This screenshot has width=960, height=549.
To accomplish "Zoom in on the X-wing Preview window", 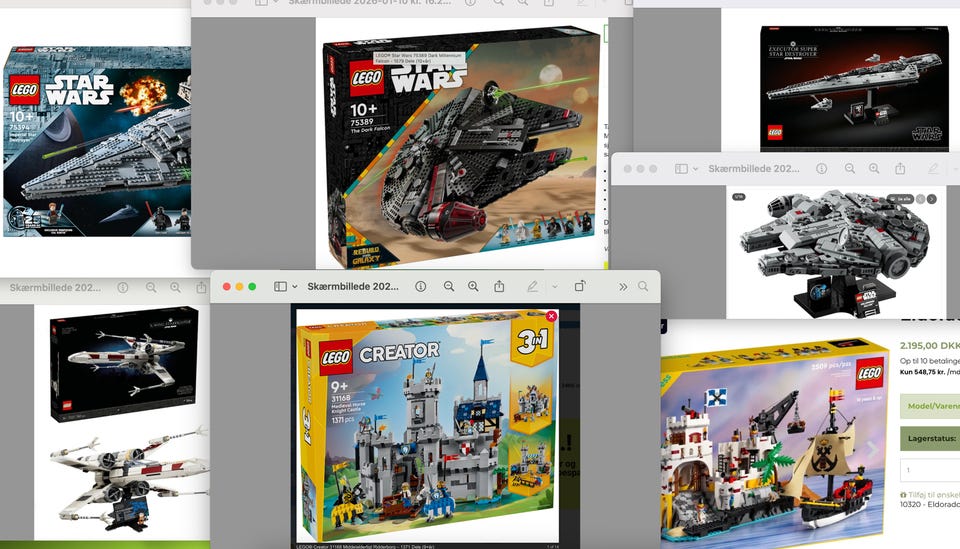I will click(x=175, y=287).
